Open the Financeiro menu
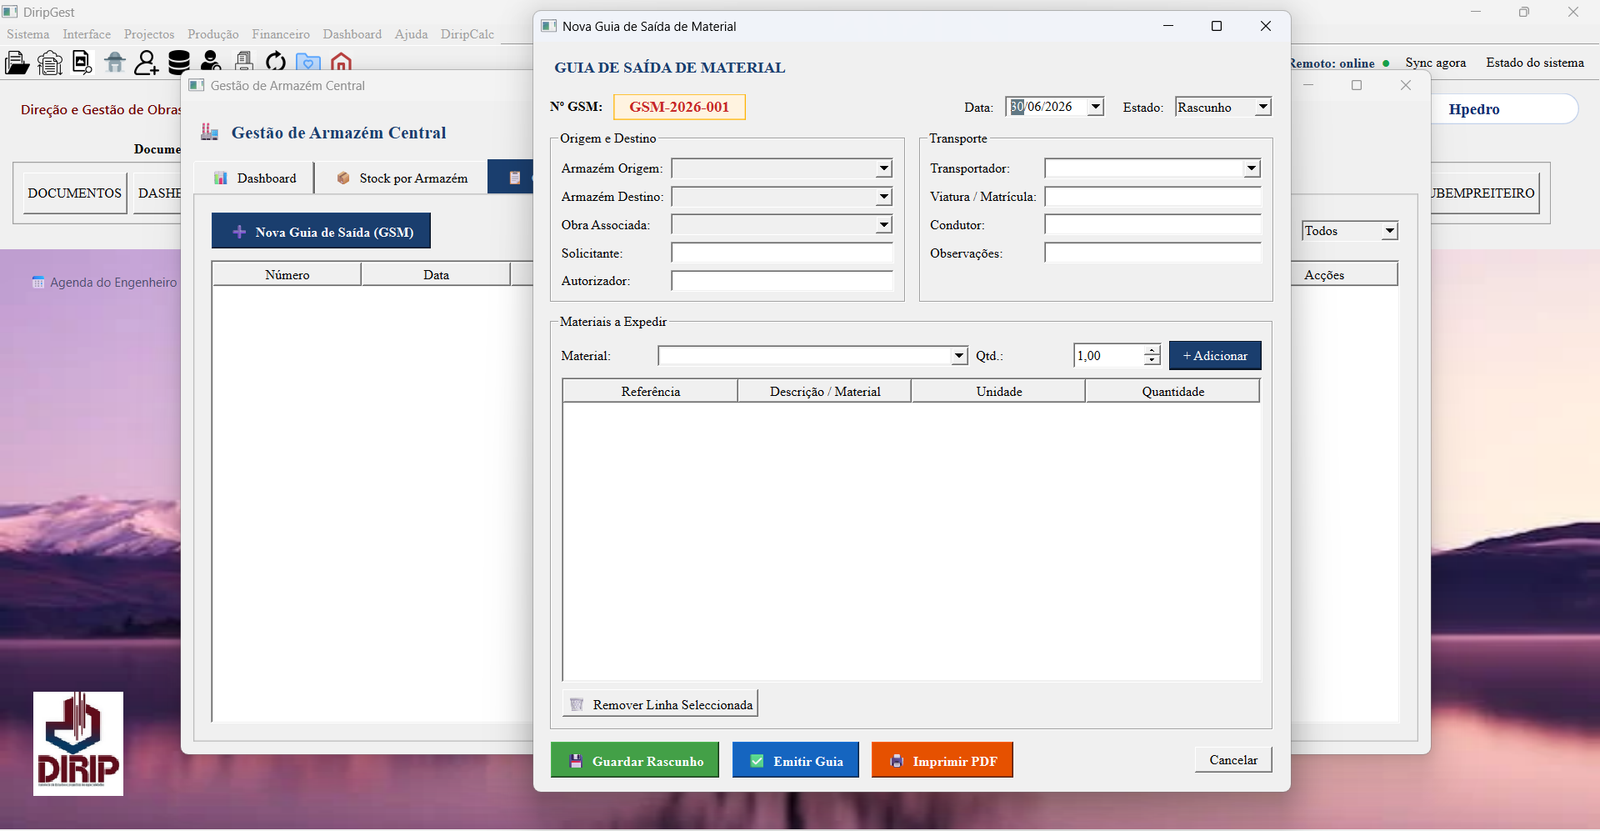This screenshot has height=831, width=1600. point(281,34)
